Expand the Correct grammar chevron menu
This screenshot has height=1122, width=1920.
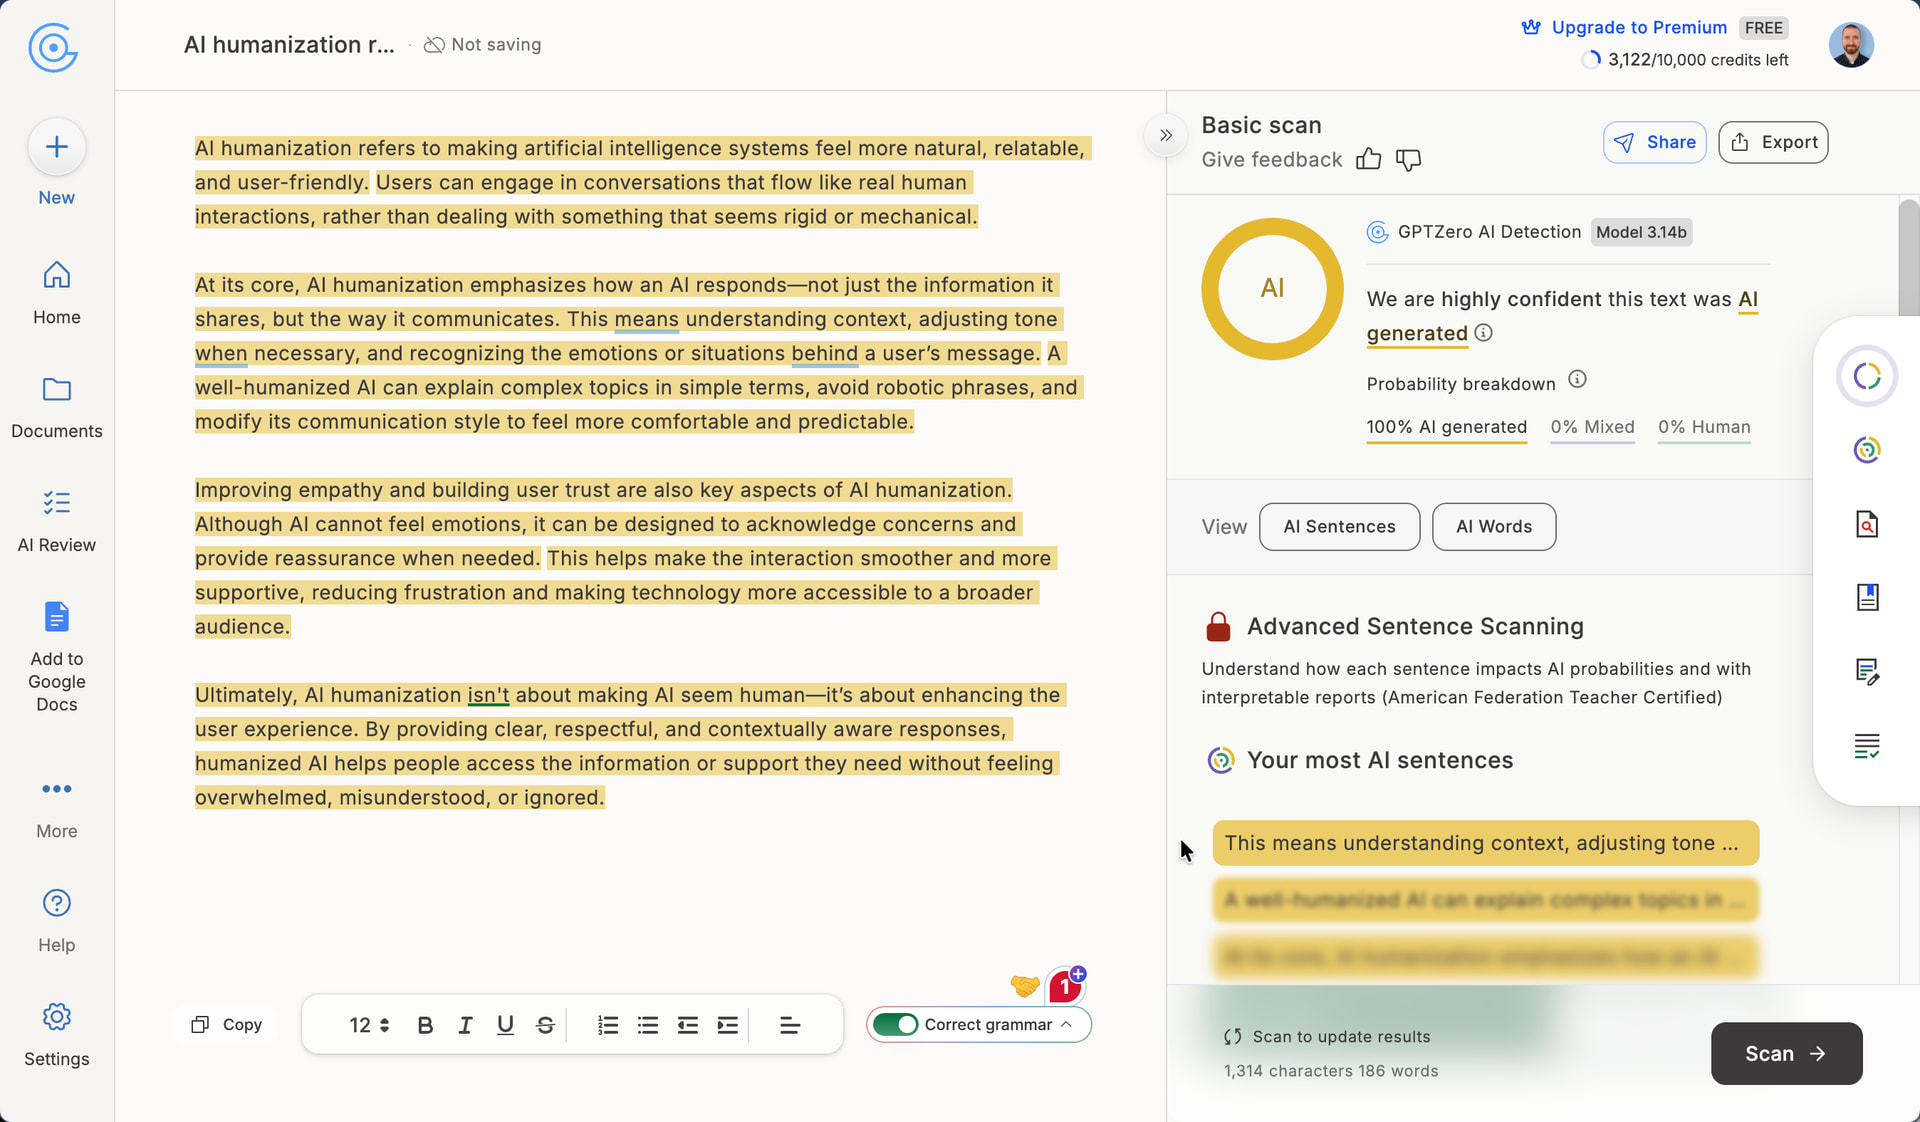tap(1066, 1025)
